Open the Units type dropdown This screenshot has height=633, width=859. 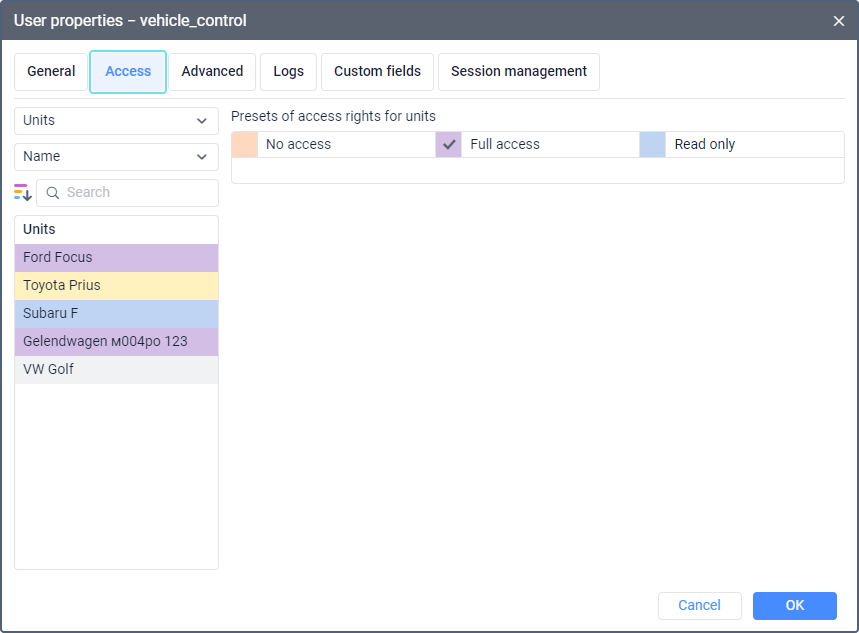(116, 120)
